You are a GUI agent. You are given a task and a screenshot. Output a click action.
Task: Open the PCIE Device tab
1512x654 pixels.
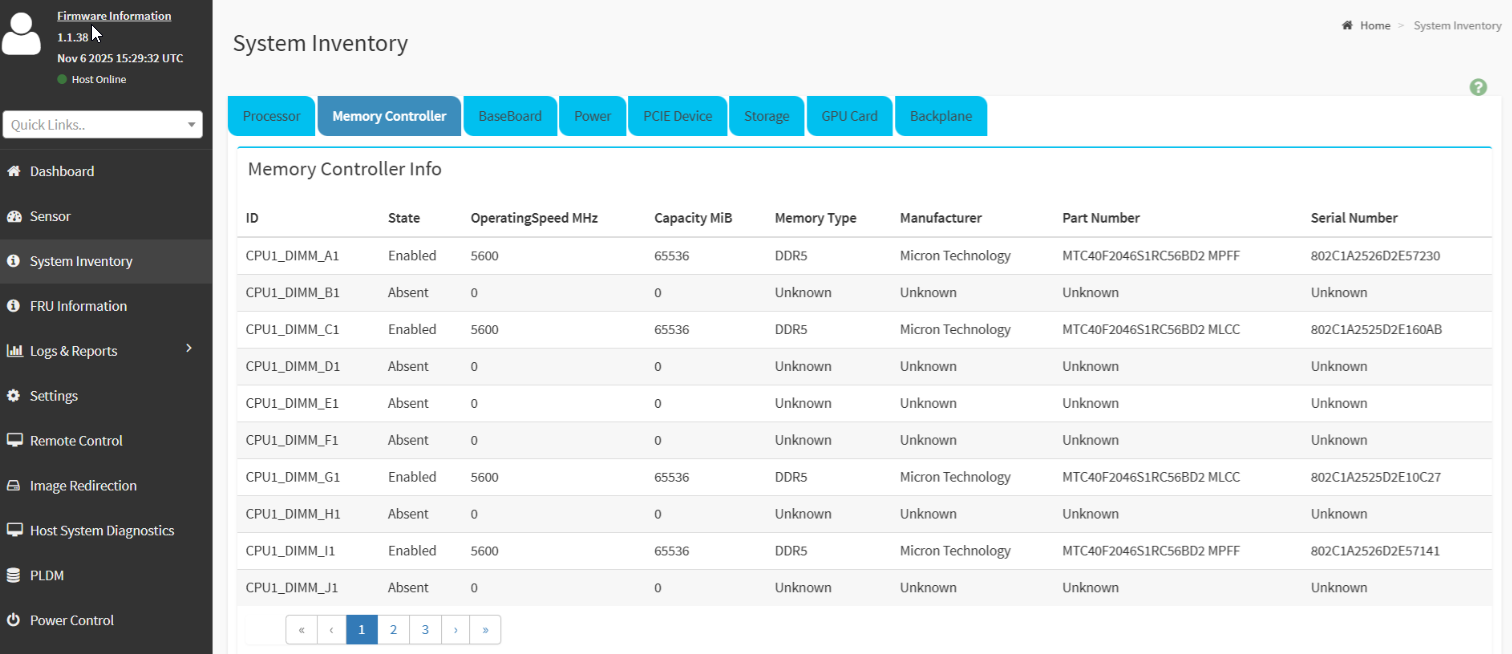(x=678, y=116)
